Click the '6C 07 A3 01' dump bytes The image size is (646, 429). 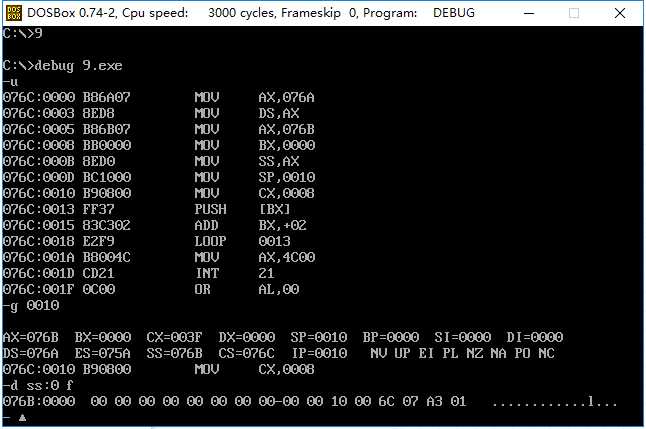422,401
